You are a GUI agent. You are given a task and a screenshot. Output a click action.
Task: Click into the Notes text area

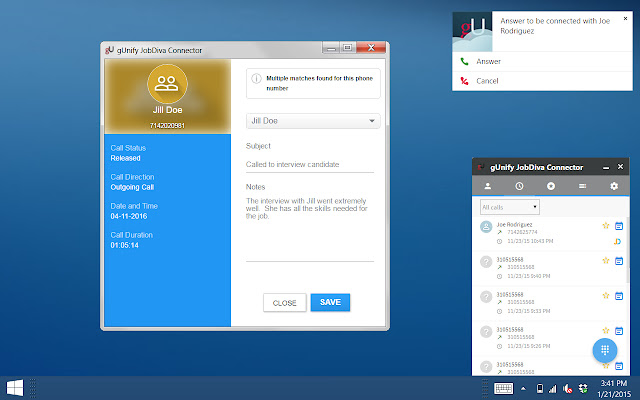click(310, 229)
